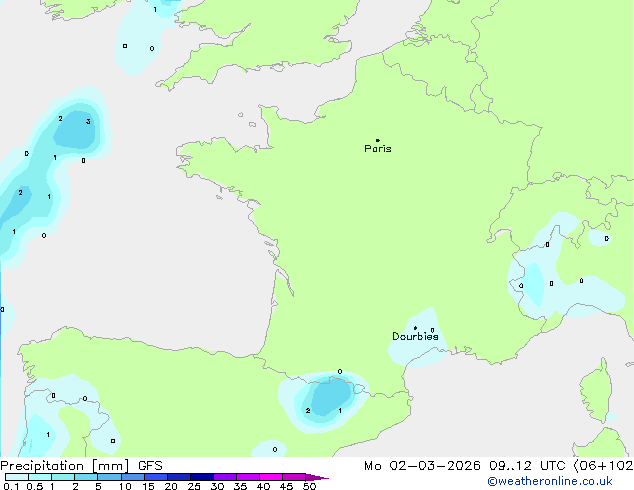
Task: Click the legend label 25
Action: coord(194,486)
